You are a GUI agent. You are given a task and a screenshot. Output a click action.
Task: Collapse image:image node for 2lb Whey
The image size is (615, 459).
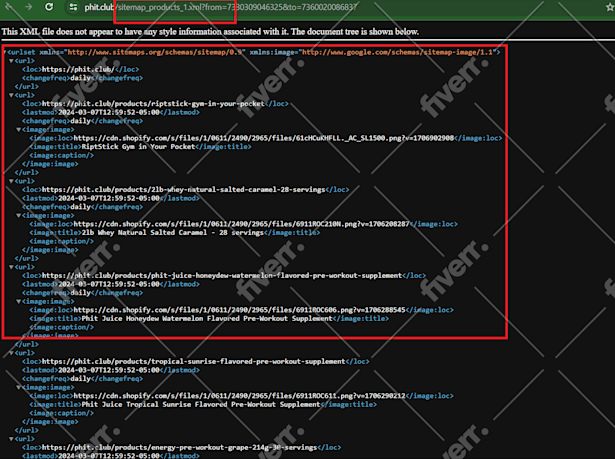pos(18,215)
